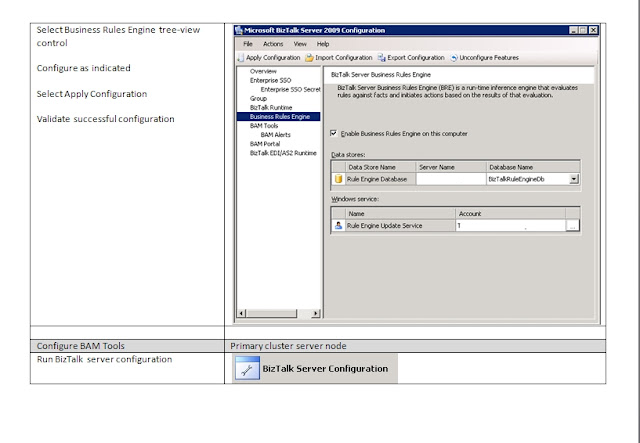The height and width of the screenshot is (443, 640).
Task: Click the Name column header in services
Action: pyautogui.click(x=400, y=214)
